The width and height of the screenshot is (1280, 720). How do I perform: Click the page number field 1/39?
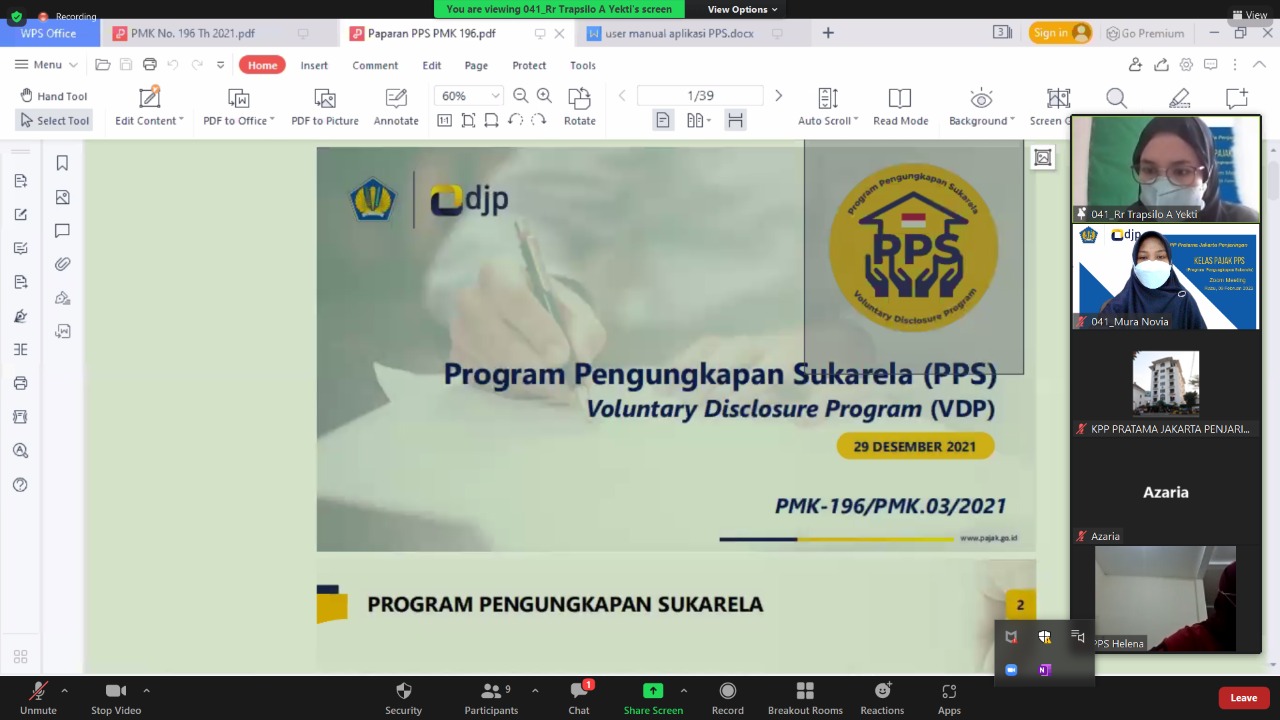click(x=700, y=96)
